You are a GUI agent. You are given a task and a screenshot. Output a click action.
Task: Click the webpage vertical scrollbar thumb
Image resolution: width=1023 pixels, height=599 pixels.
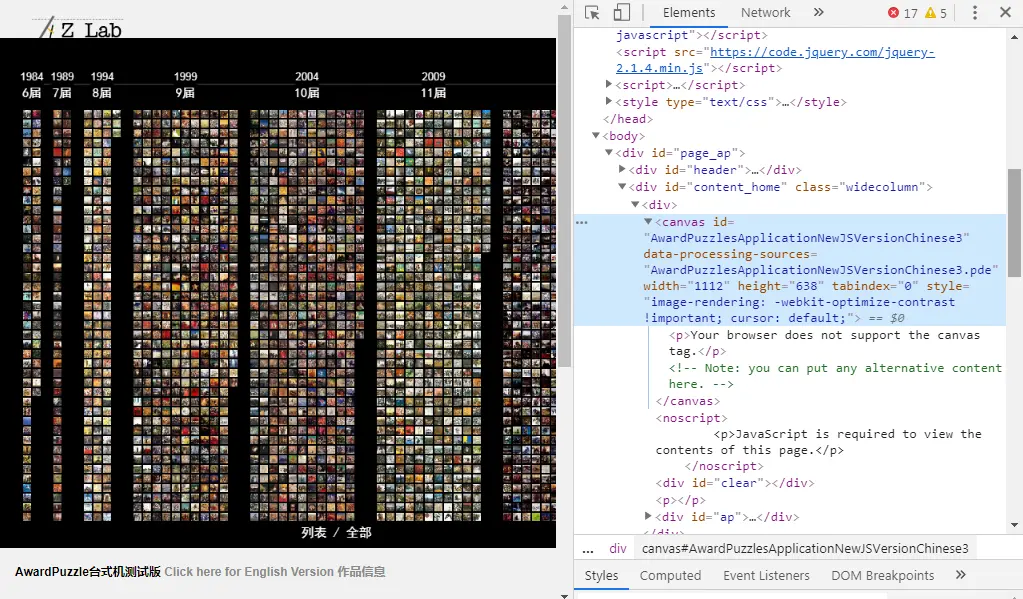pyautogui.click(x=564, y=191)
